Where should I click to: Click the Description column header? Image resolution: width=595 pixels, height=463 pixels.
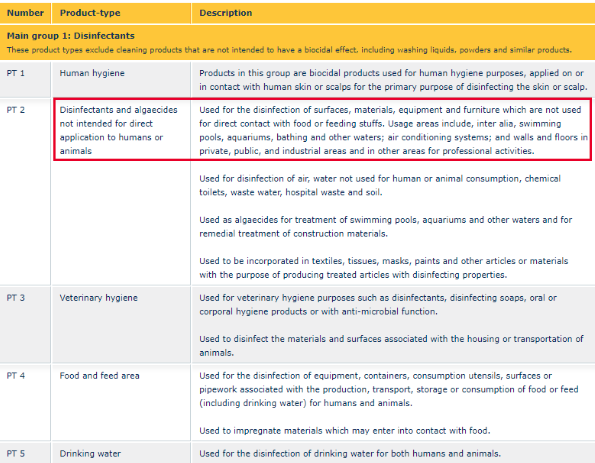click(225, 13)
